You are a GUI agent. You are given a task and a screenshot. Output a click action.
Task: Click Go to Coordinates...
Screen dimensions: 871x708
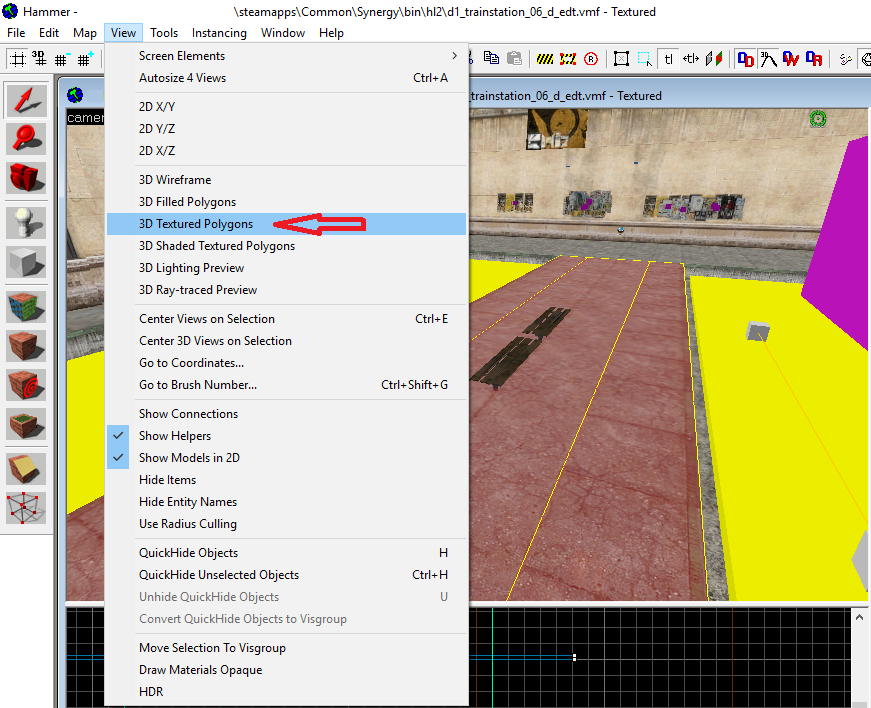click(x=287, y=363)
